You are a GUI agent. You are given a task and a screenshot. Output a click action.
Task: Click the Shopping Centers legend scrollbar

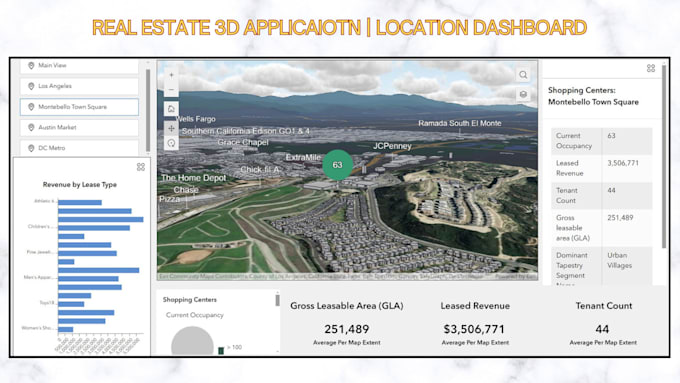[x=277, y=300]
